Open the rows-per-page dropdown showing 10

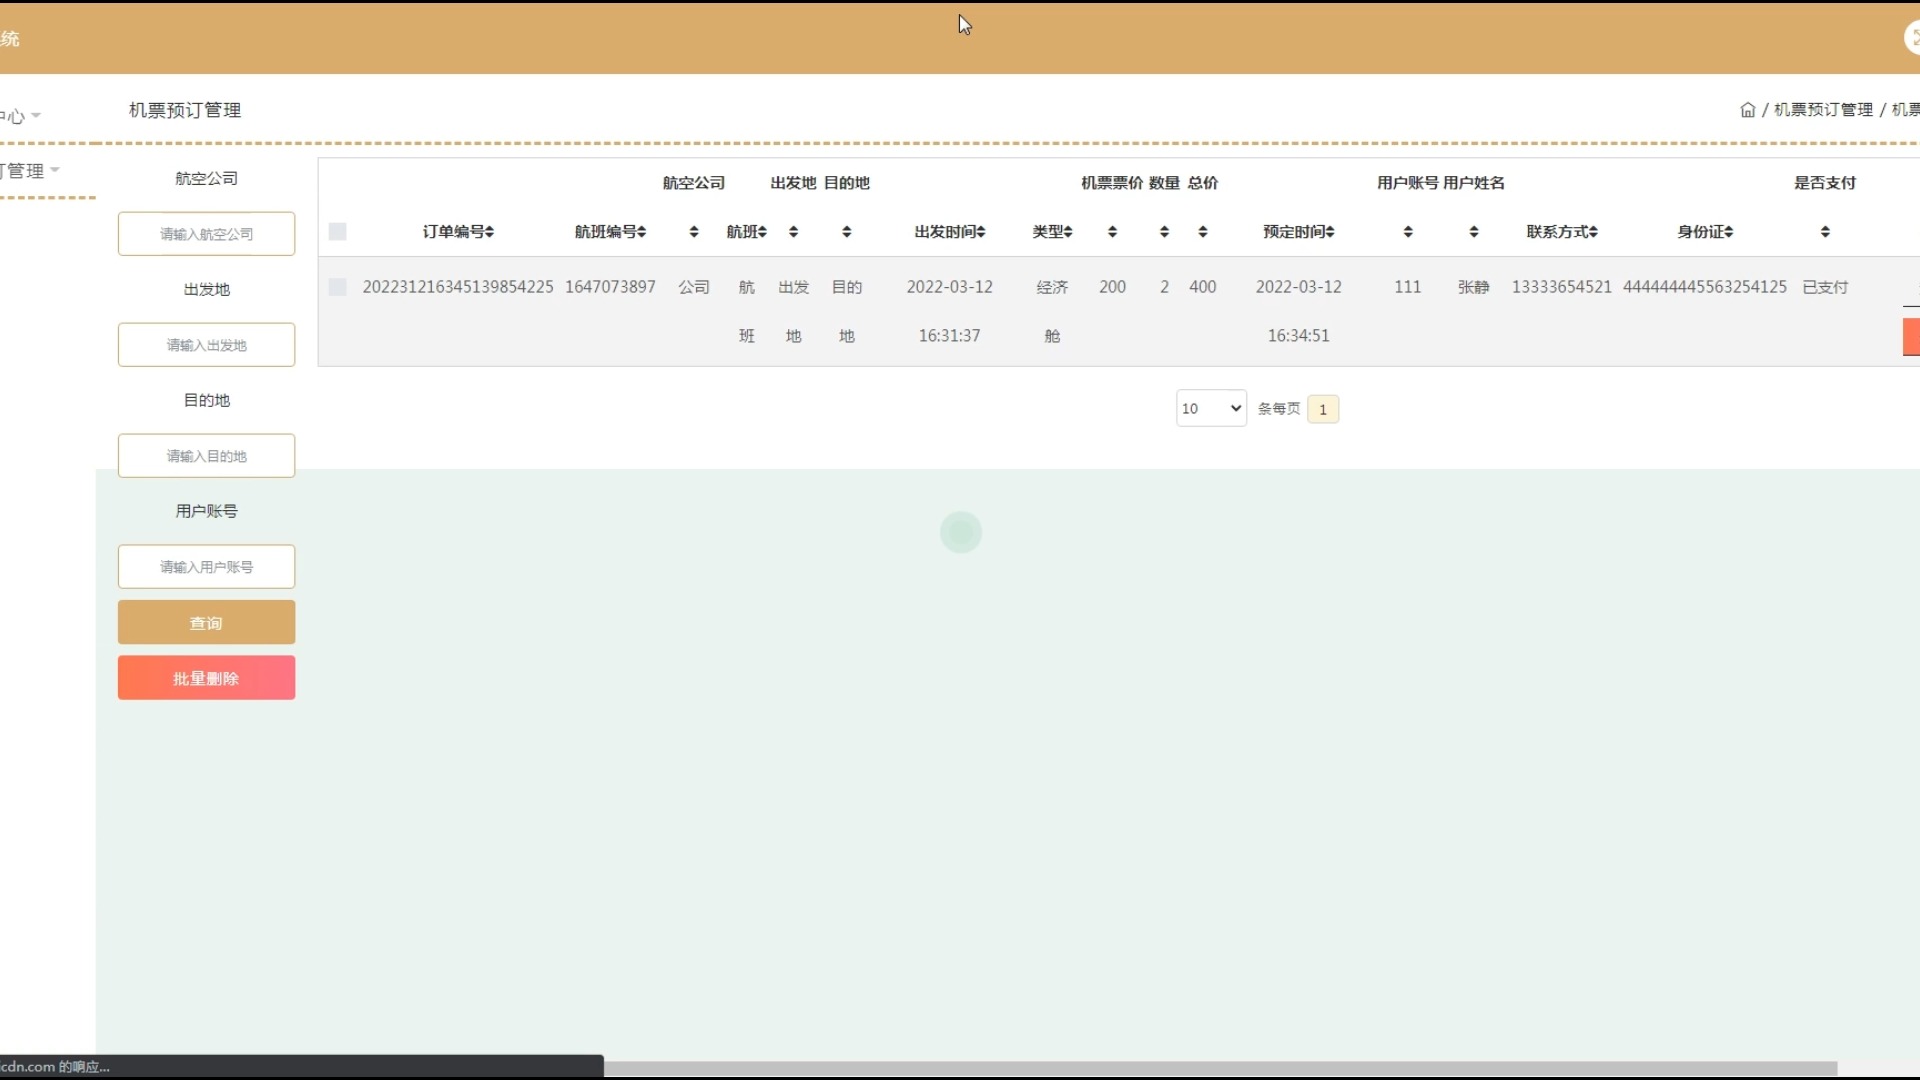(1211, 408)
